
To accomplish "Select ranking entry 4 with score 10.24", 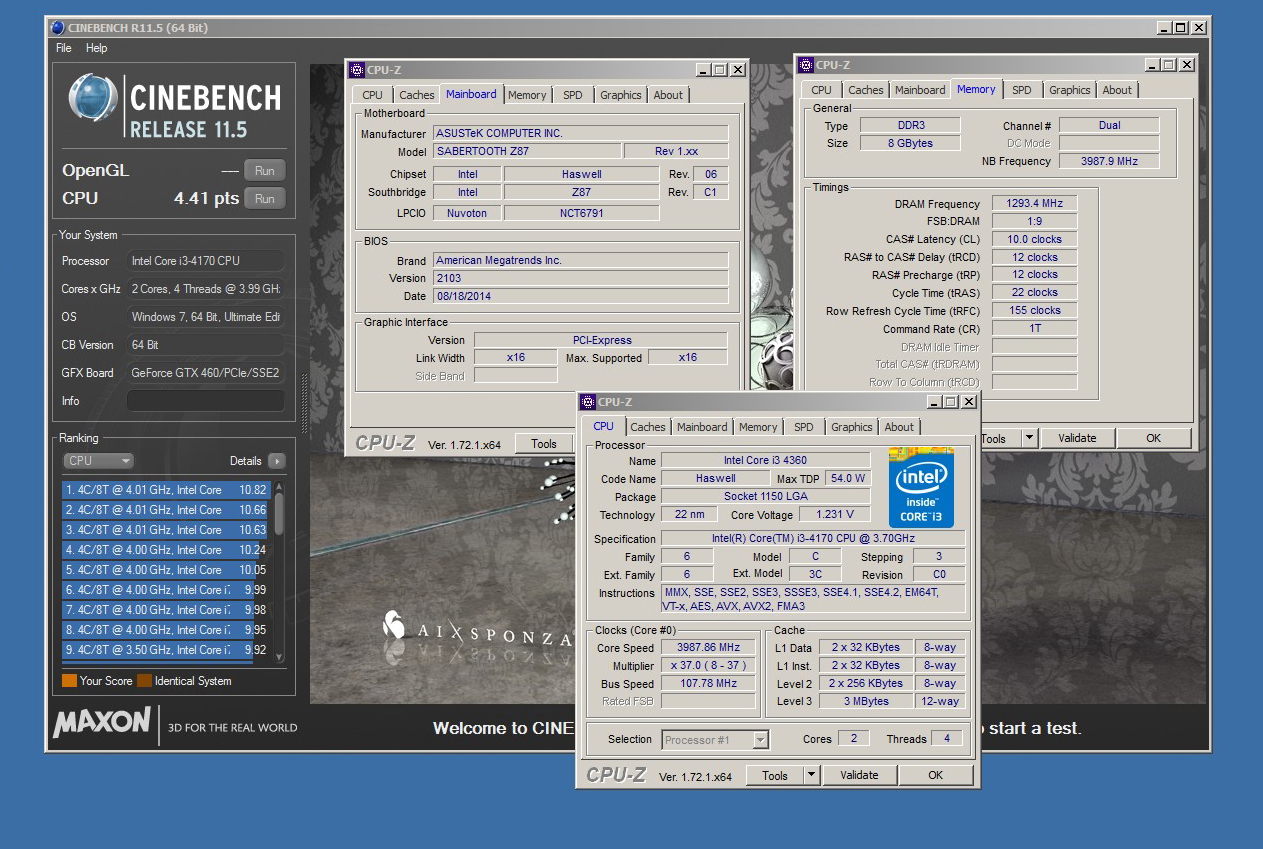I will (x=166, y=550).
